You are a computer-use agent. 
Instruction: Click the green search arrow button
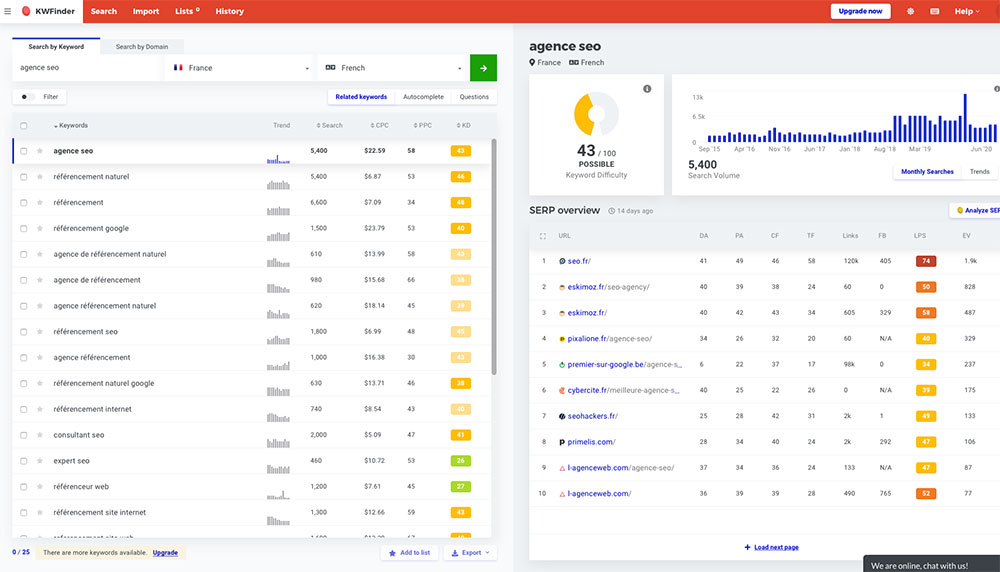coord(483,68)
